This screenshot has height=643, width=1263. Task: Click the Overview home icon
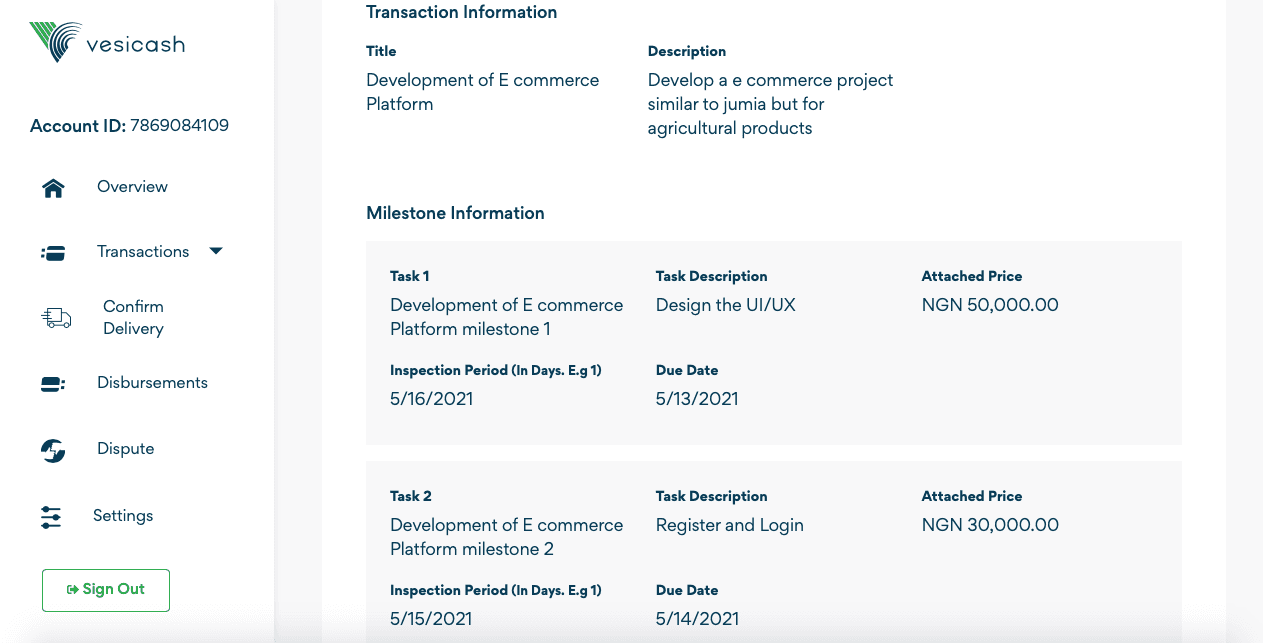pos(53,188)
